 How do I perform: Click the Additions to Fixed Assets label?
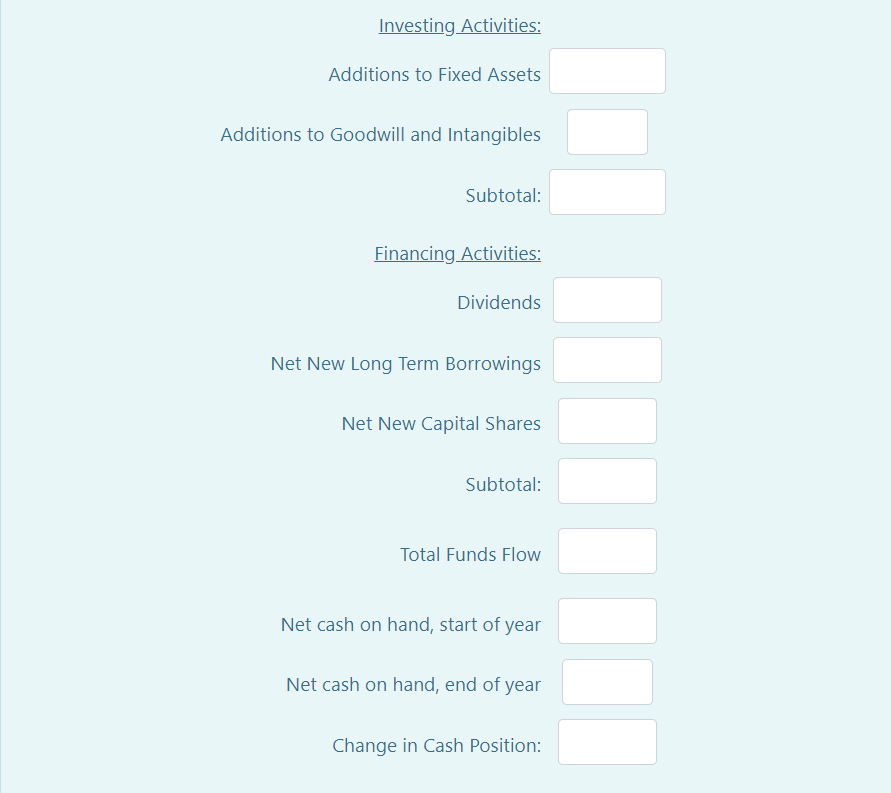click(434, 74)
